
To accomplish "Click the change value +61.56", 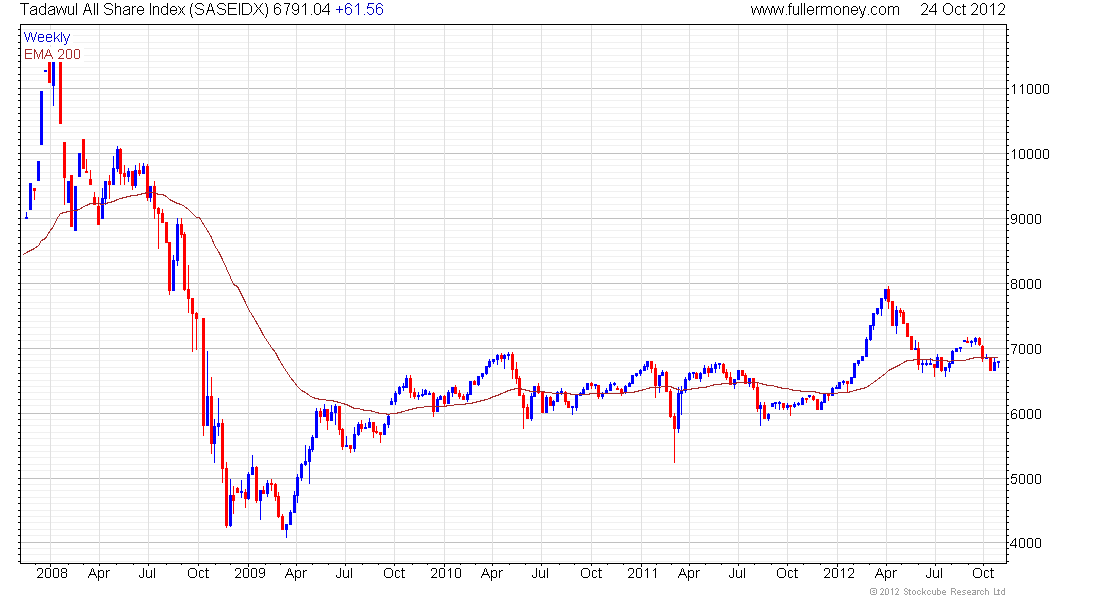I will point(359,10).
